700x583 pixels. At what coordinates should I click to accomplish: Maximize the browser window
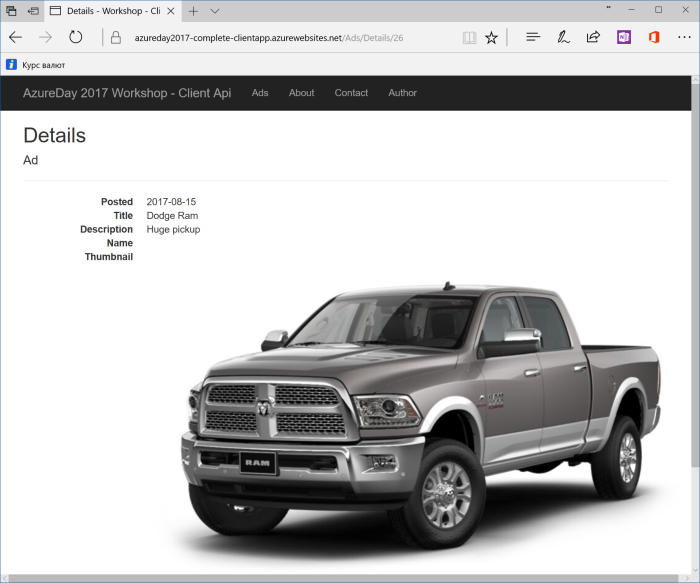coord(658,10)
